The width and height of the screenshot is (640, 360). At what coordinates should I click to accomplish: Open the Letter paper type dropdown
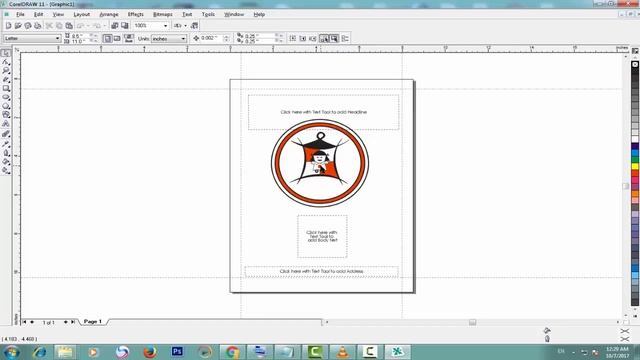[58, 38]
